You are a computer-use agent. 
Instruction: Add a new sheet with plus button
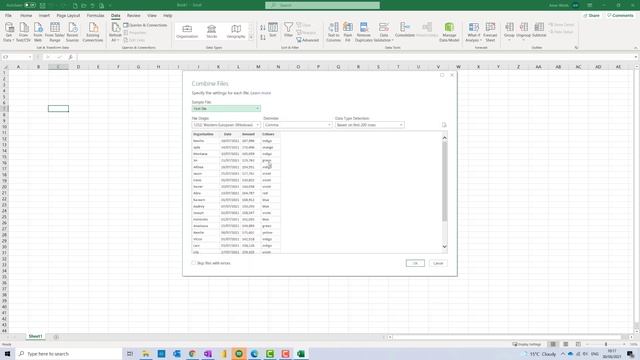[56, 337]
